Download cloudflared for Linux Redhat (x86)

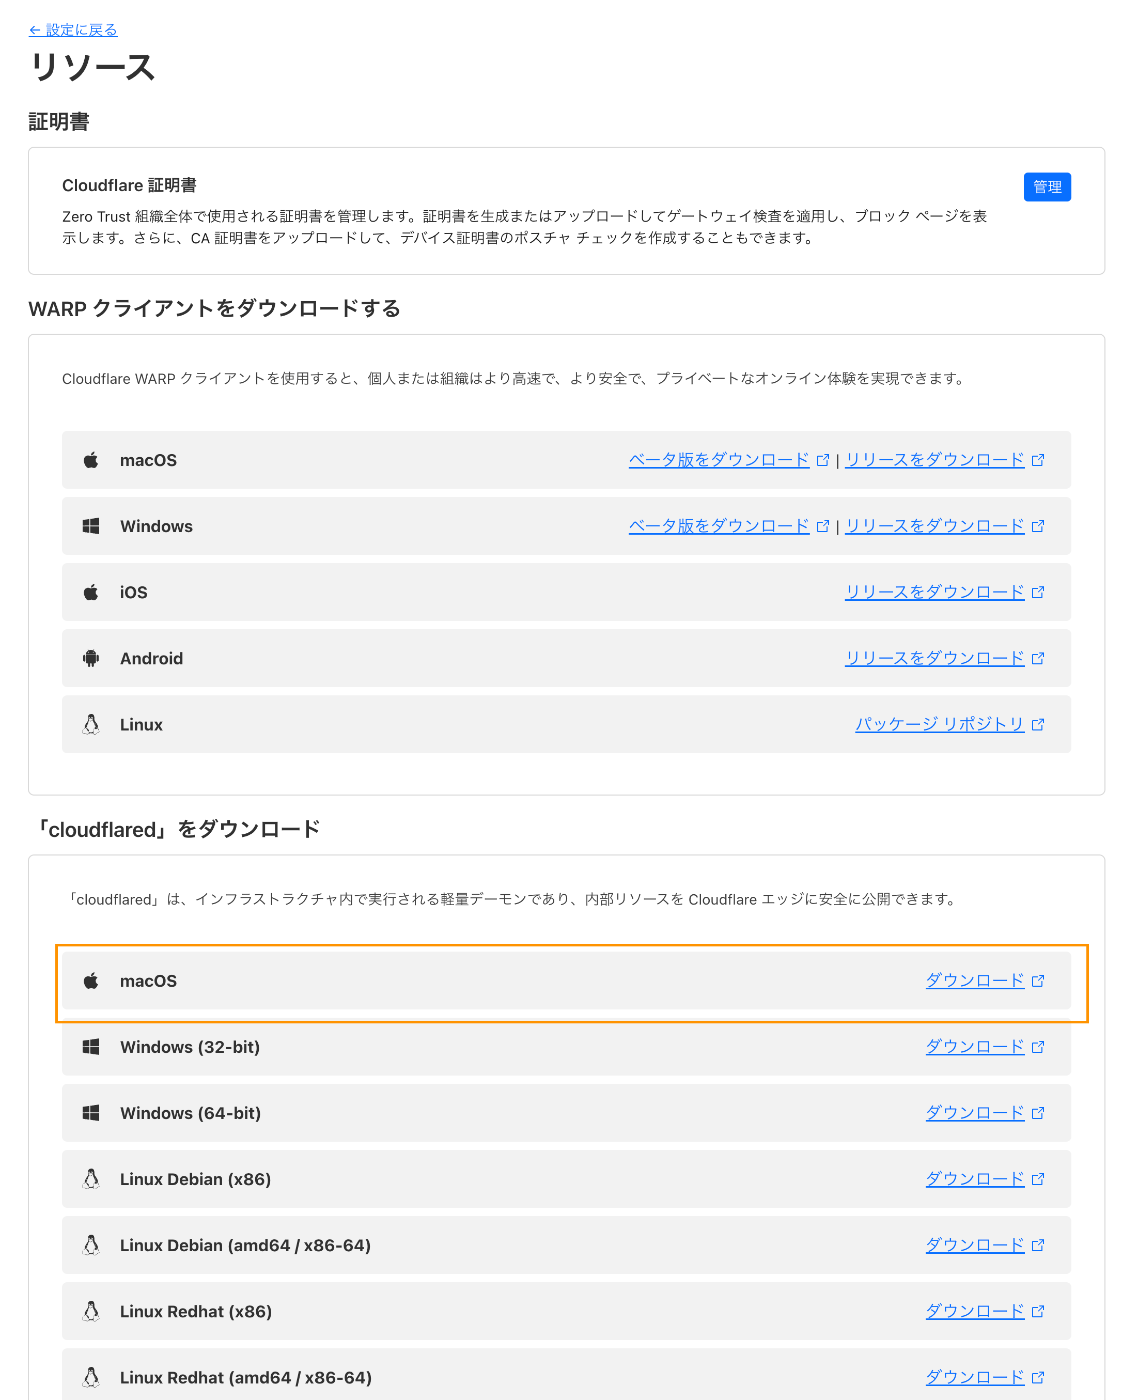click(x=975, y=1311)
